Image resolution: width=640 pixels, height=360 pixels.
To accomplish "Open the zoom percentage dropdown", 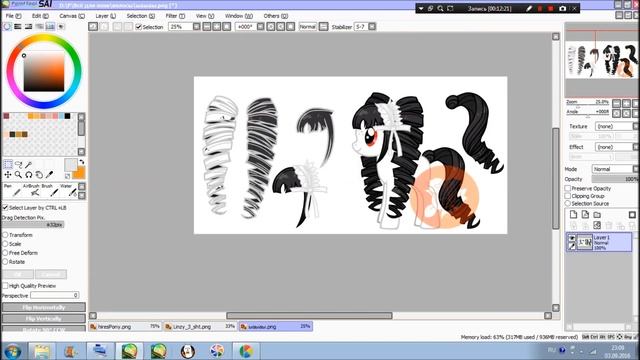I will click(x=196, y=27).
